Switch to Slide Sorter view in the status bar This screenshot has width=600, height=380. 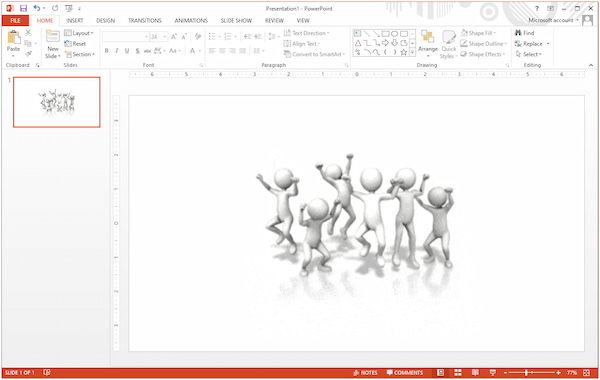(x=458, y=373)
